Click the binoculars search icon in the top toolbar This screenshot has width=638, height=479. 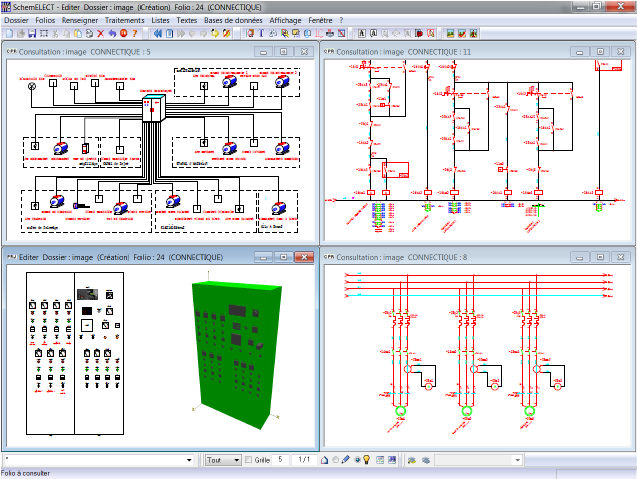pyautogui.click(x=273, y=33)
